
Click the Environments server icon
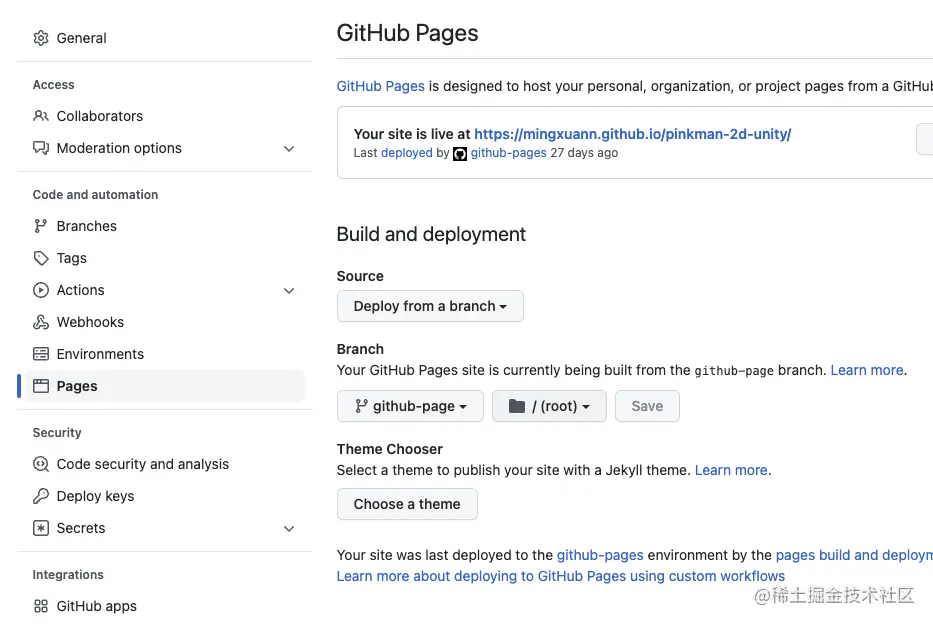41,354
